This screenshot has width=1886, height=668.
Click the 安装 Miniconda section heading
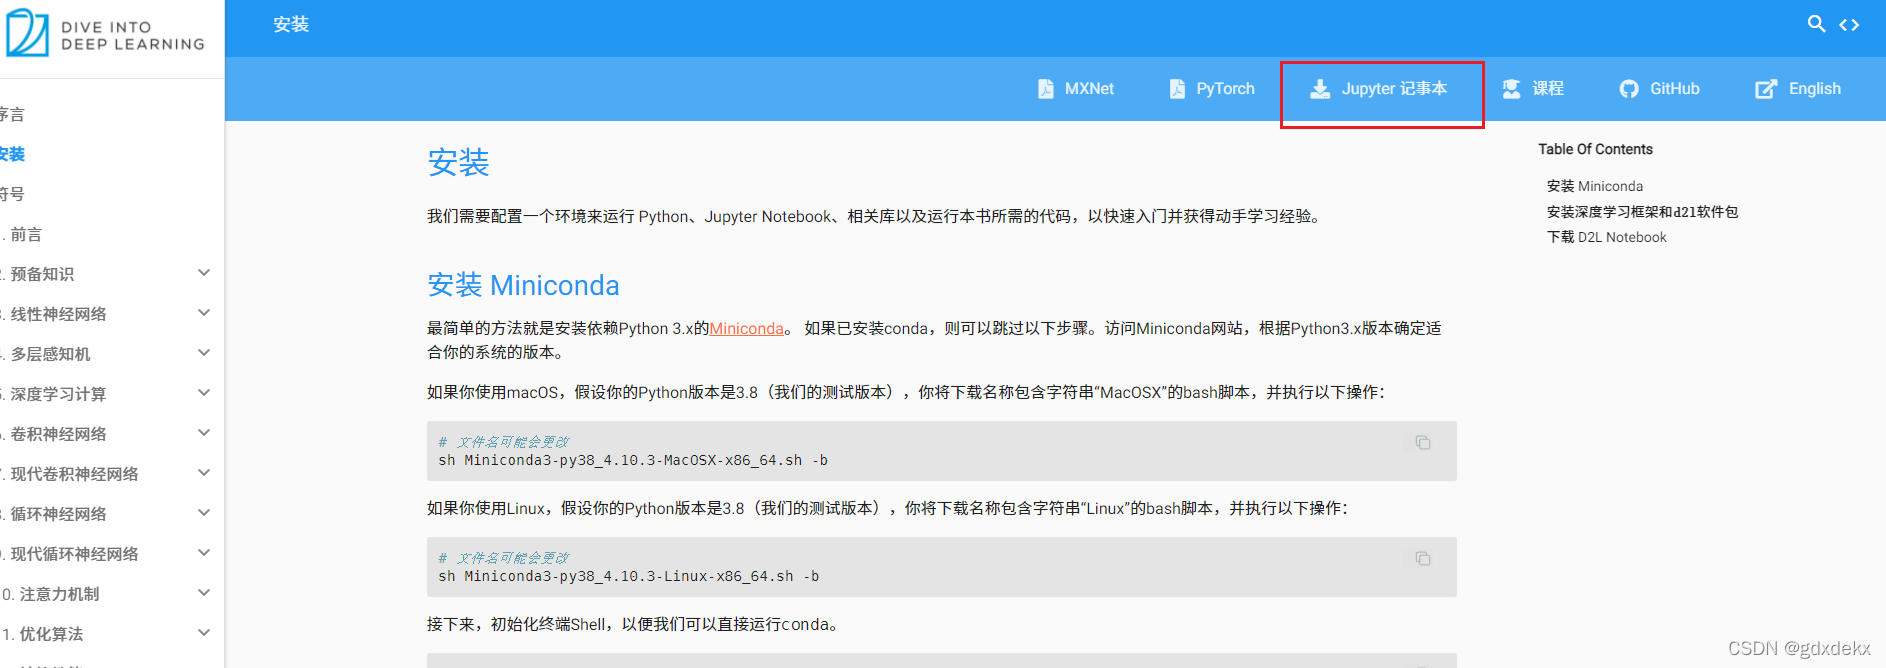tap(523, 286)
